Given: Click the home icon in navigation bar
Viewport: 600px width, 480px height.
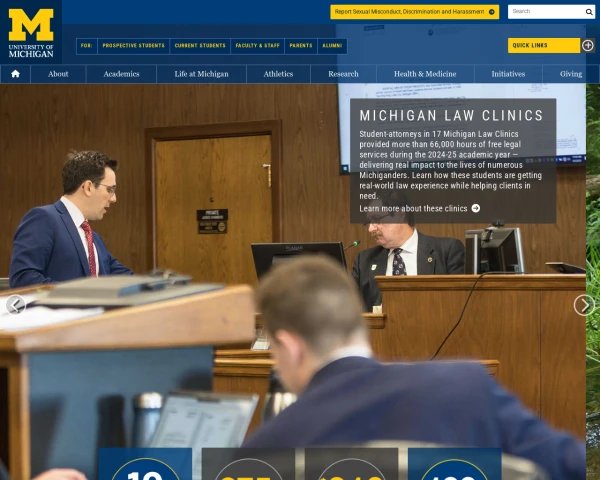Looking at the screenshot, I should point(15,74).
